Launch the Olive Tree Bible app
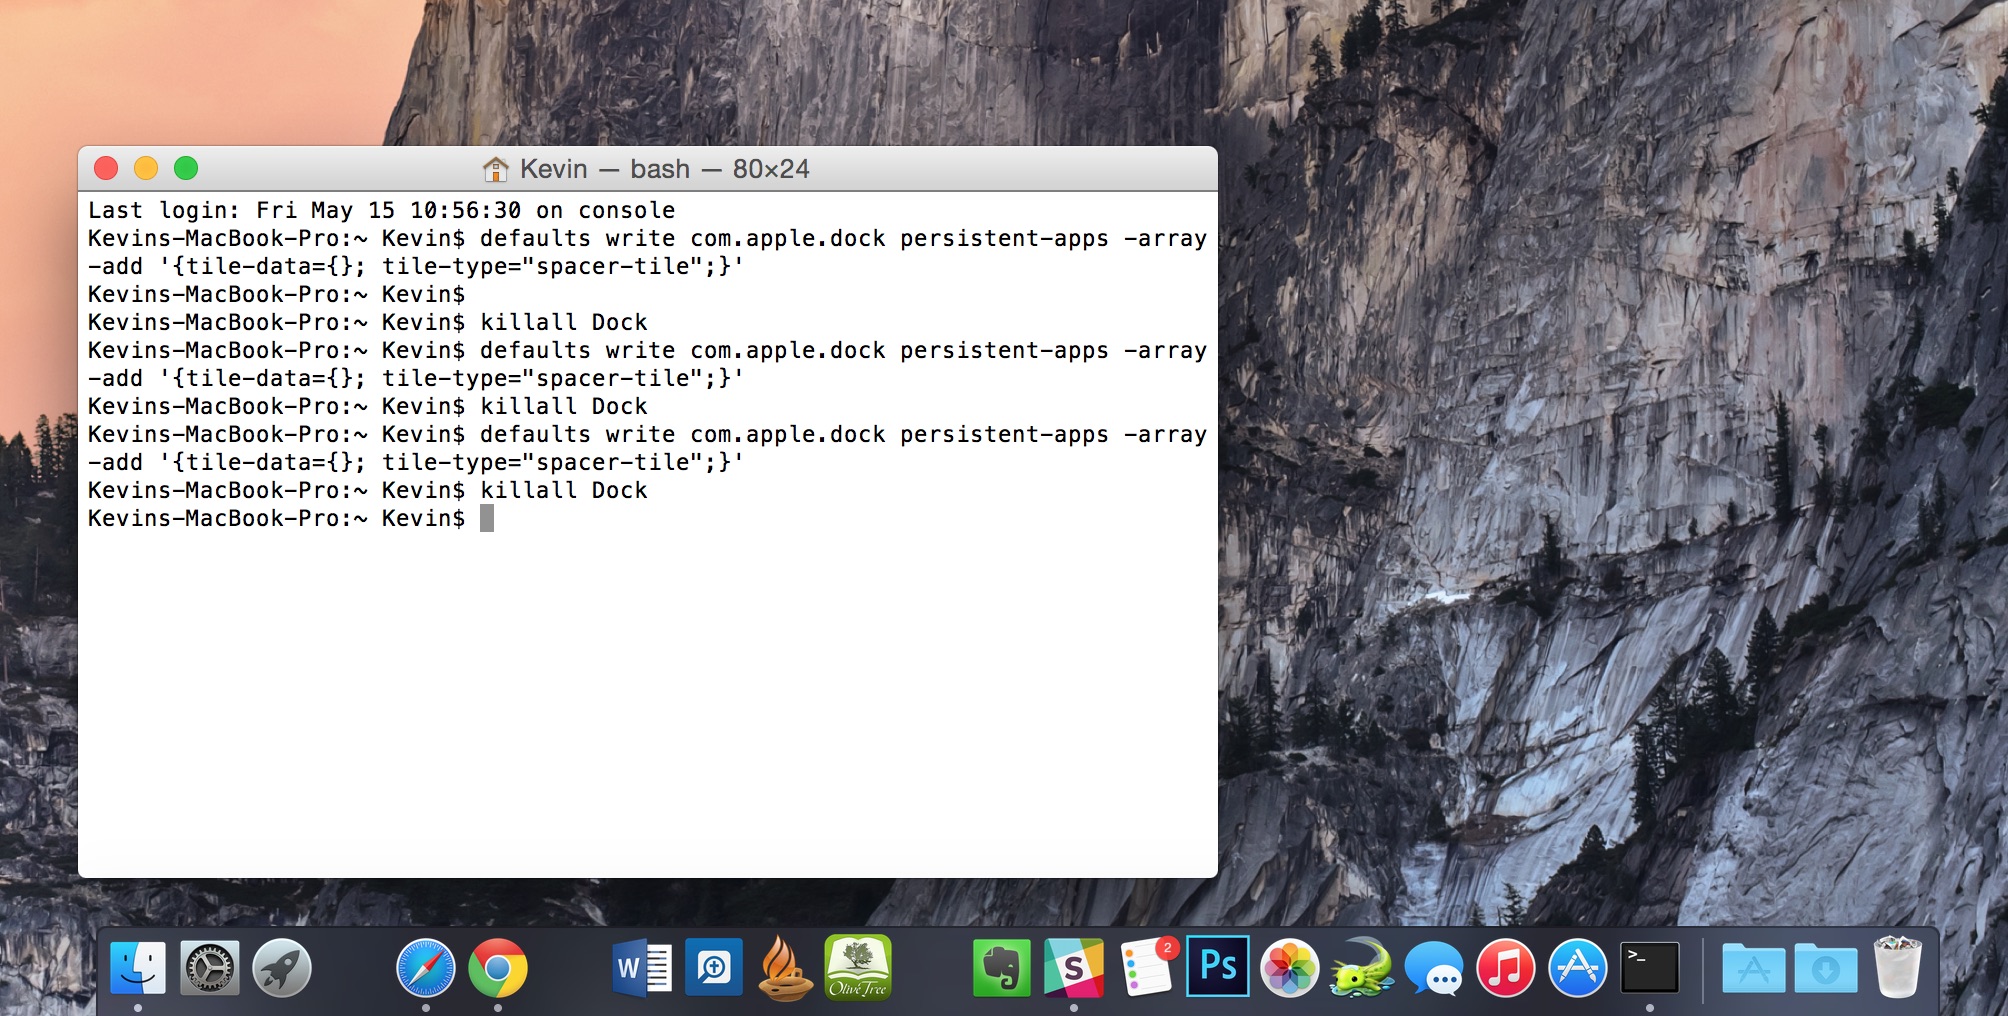 pos(857,968)
